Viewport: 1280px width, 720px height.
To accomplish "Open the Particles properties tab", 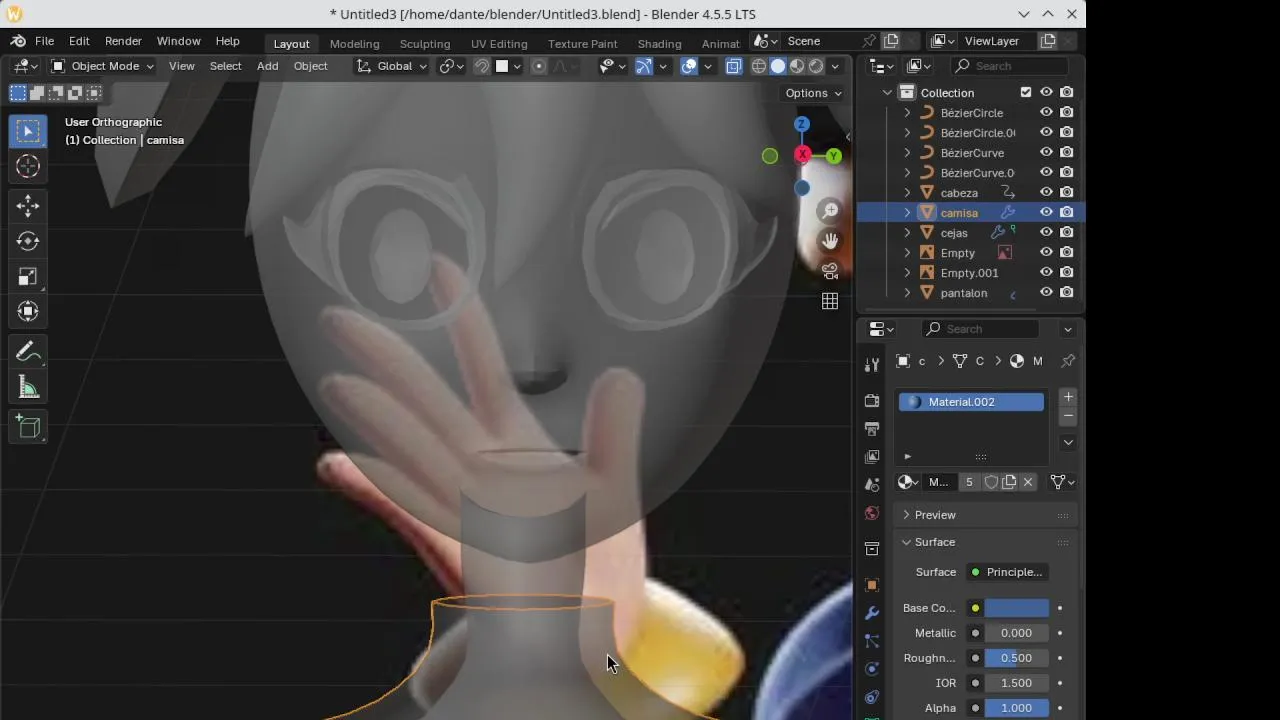I will pyautogui.click(x=872, y=641).
